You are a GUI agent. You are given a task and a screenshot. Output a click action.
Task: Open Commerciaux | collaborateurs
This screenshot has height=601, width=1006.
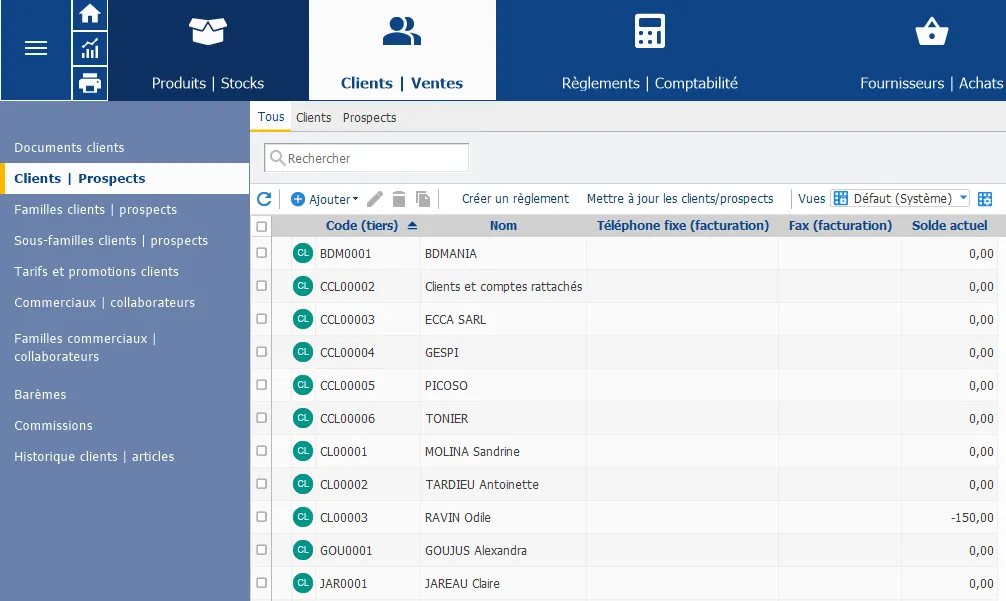click(x=105, y=303)
